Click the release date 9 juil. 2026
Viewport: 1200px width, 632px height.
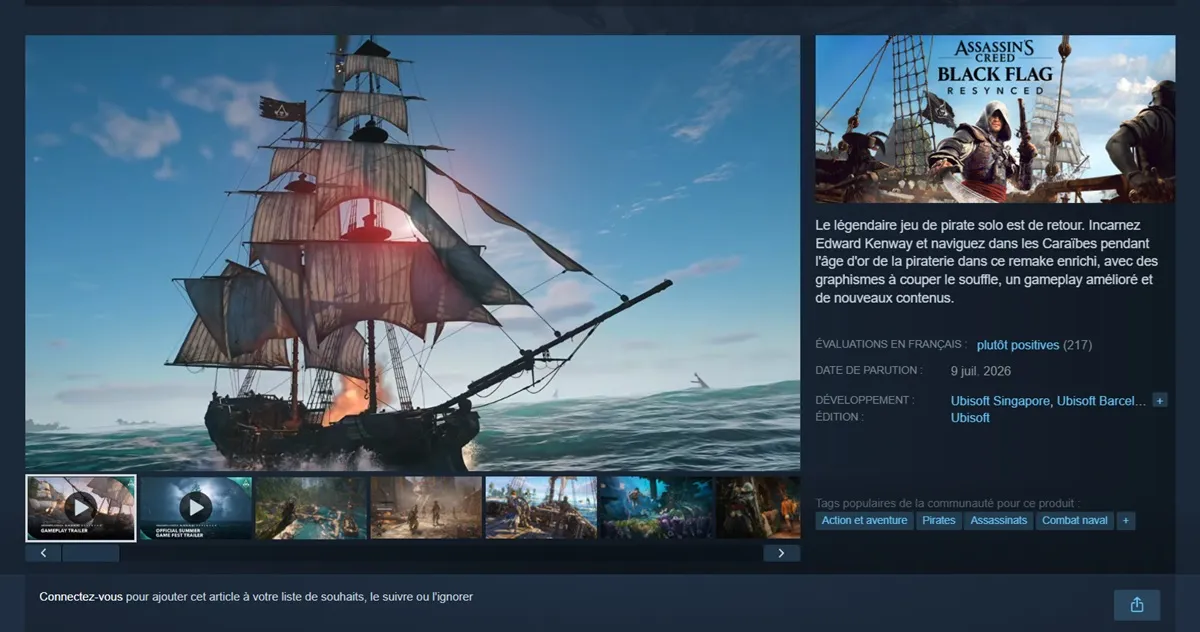(981, 371)
